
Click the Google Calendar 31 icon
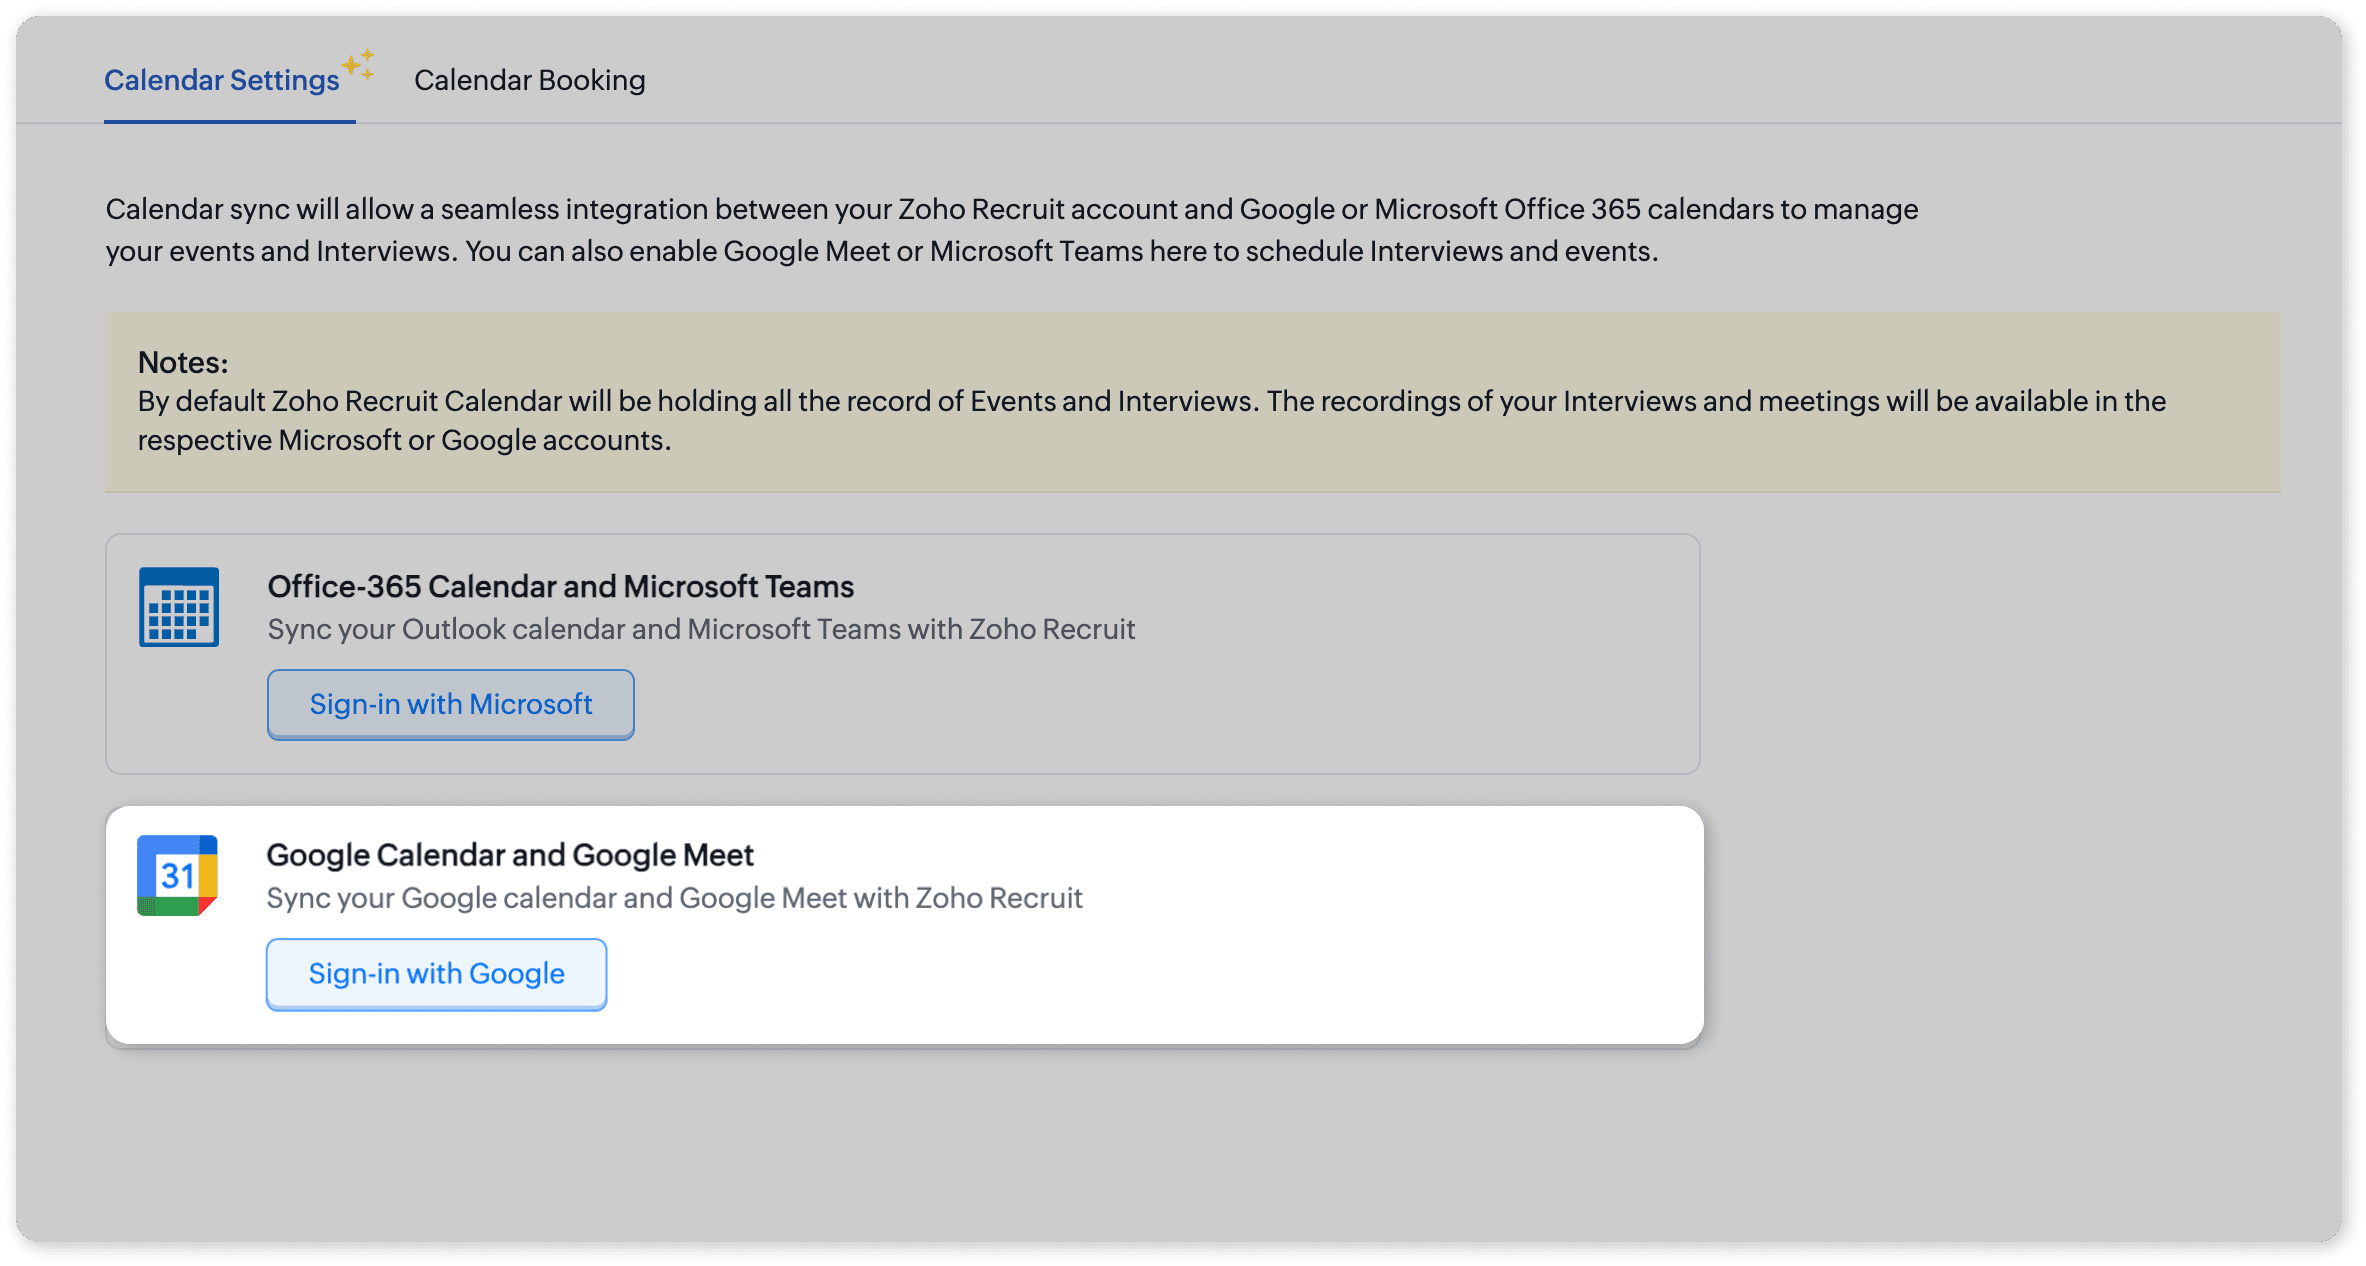tap(178, 875)
